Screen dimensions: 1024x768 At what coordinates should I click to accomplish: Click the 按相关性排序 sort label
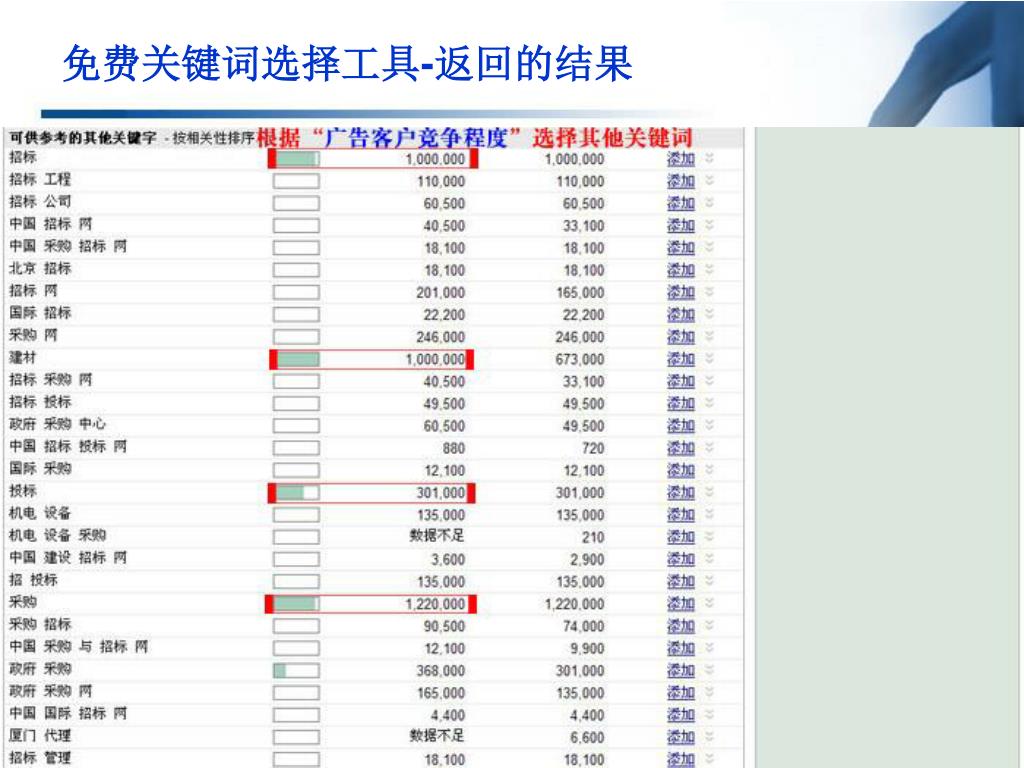tap(212, 138)
